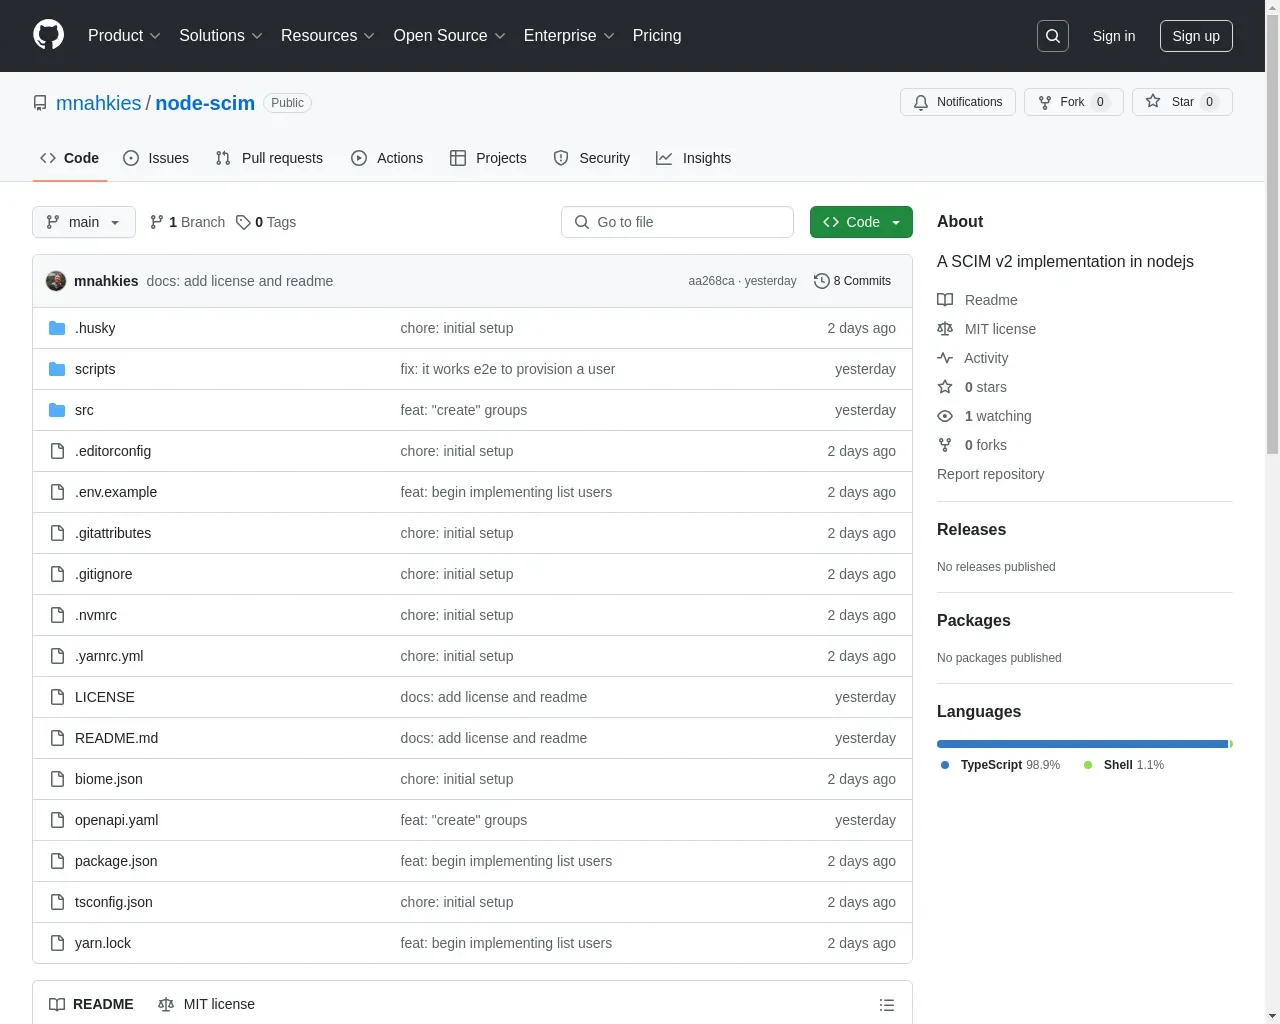Switch to the Issues tab
Screen dimensions: 1280x1024
coord(156,158)
